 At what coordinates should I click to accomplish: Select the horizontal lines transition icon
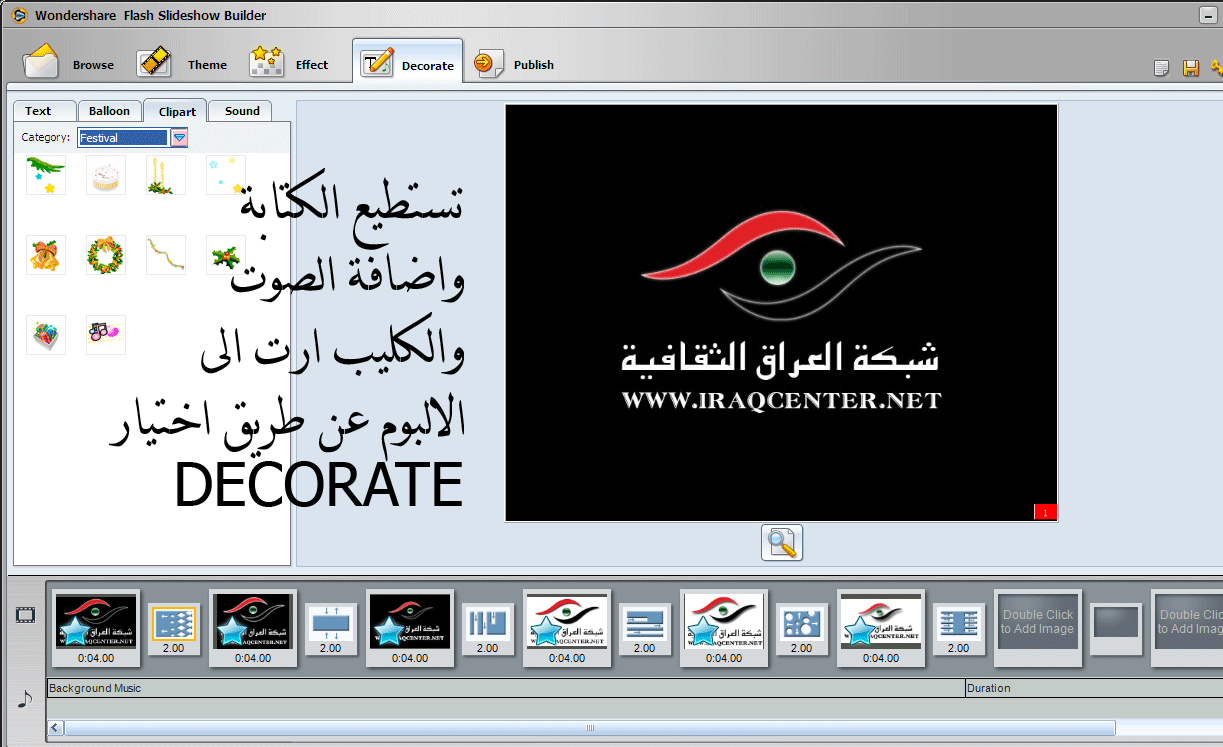(645, 630)
